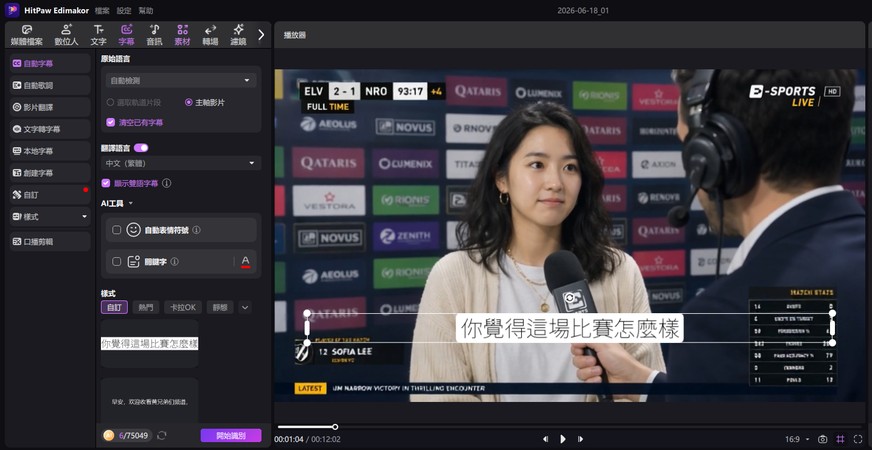
Task: Choose the second subtitle style preview thumbnail
Action: 150,400
